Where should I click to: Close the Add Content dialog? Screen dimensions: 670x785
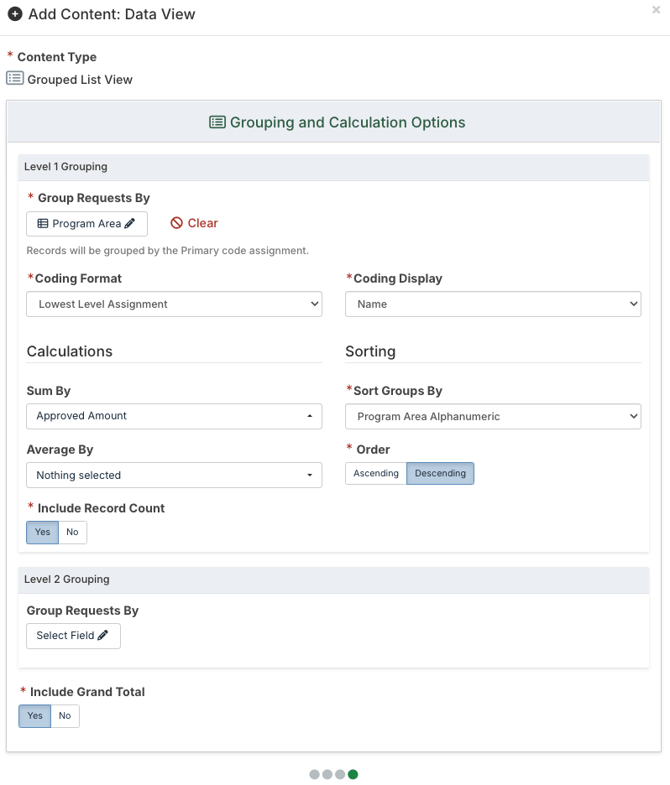[656, 10]
